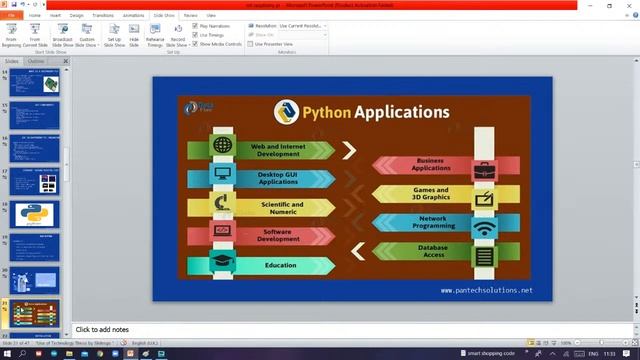
Task: Switch to the Design ribbon tab
Action: (x=76, y=15)
